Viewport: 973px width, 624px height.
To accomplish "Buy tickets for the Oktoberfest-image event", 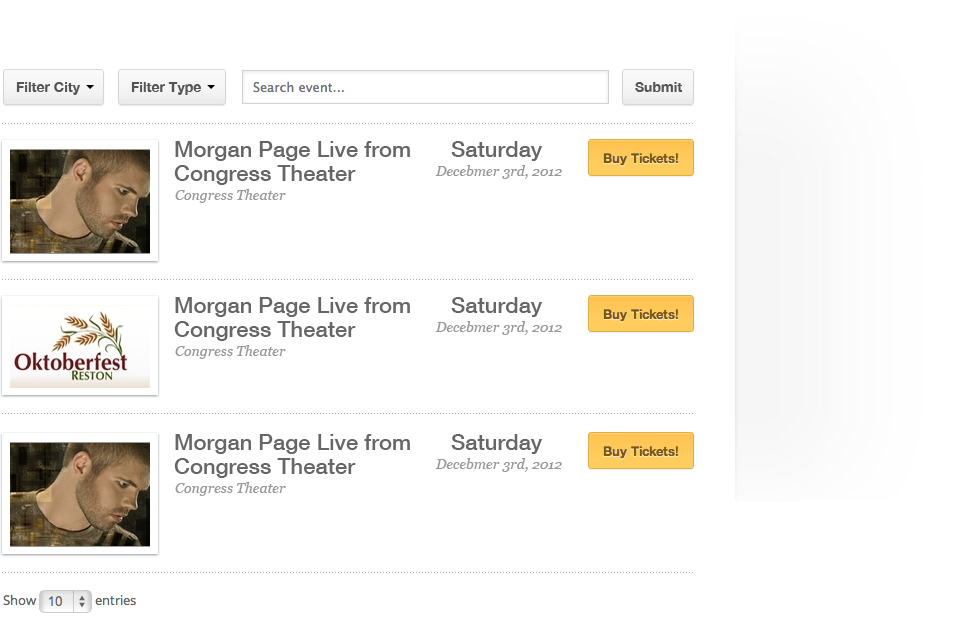I will pyautogui.click(x=641, y=314).
